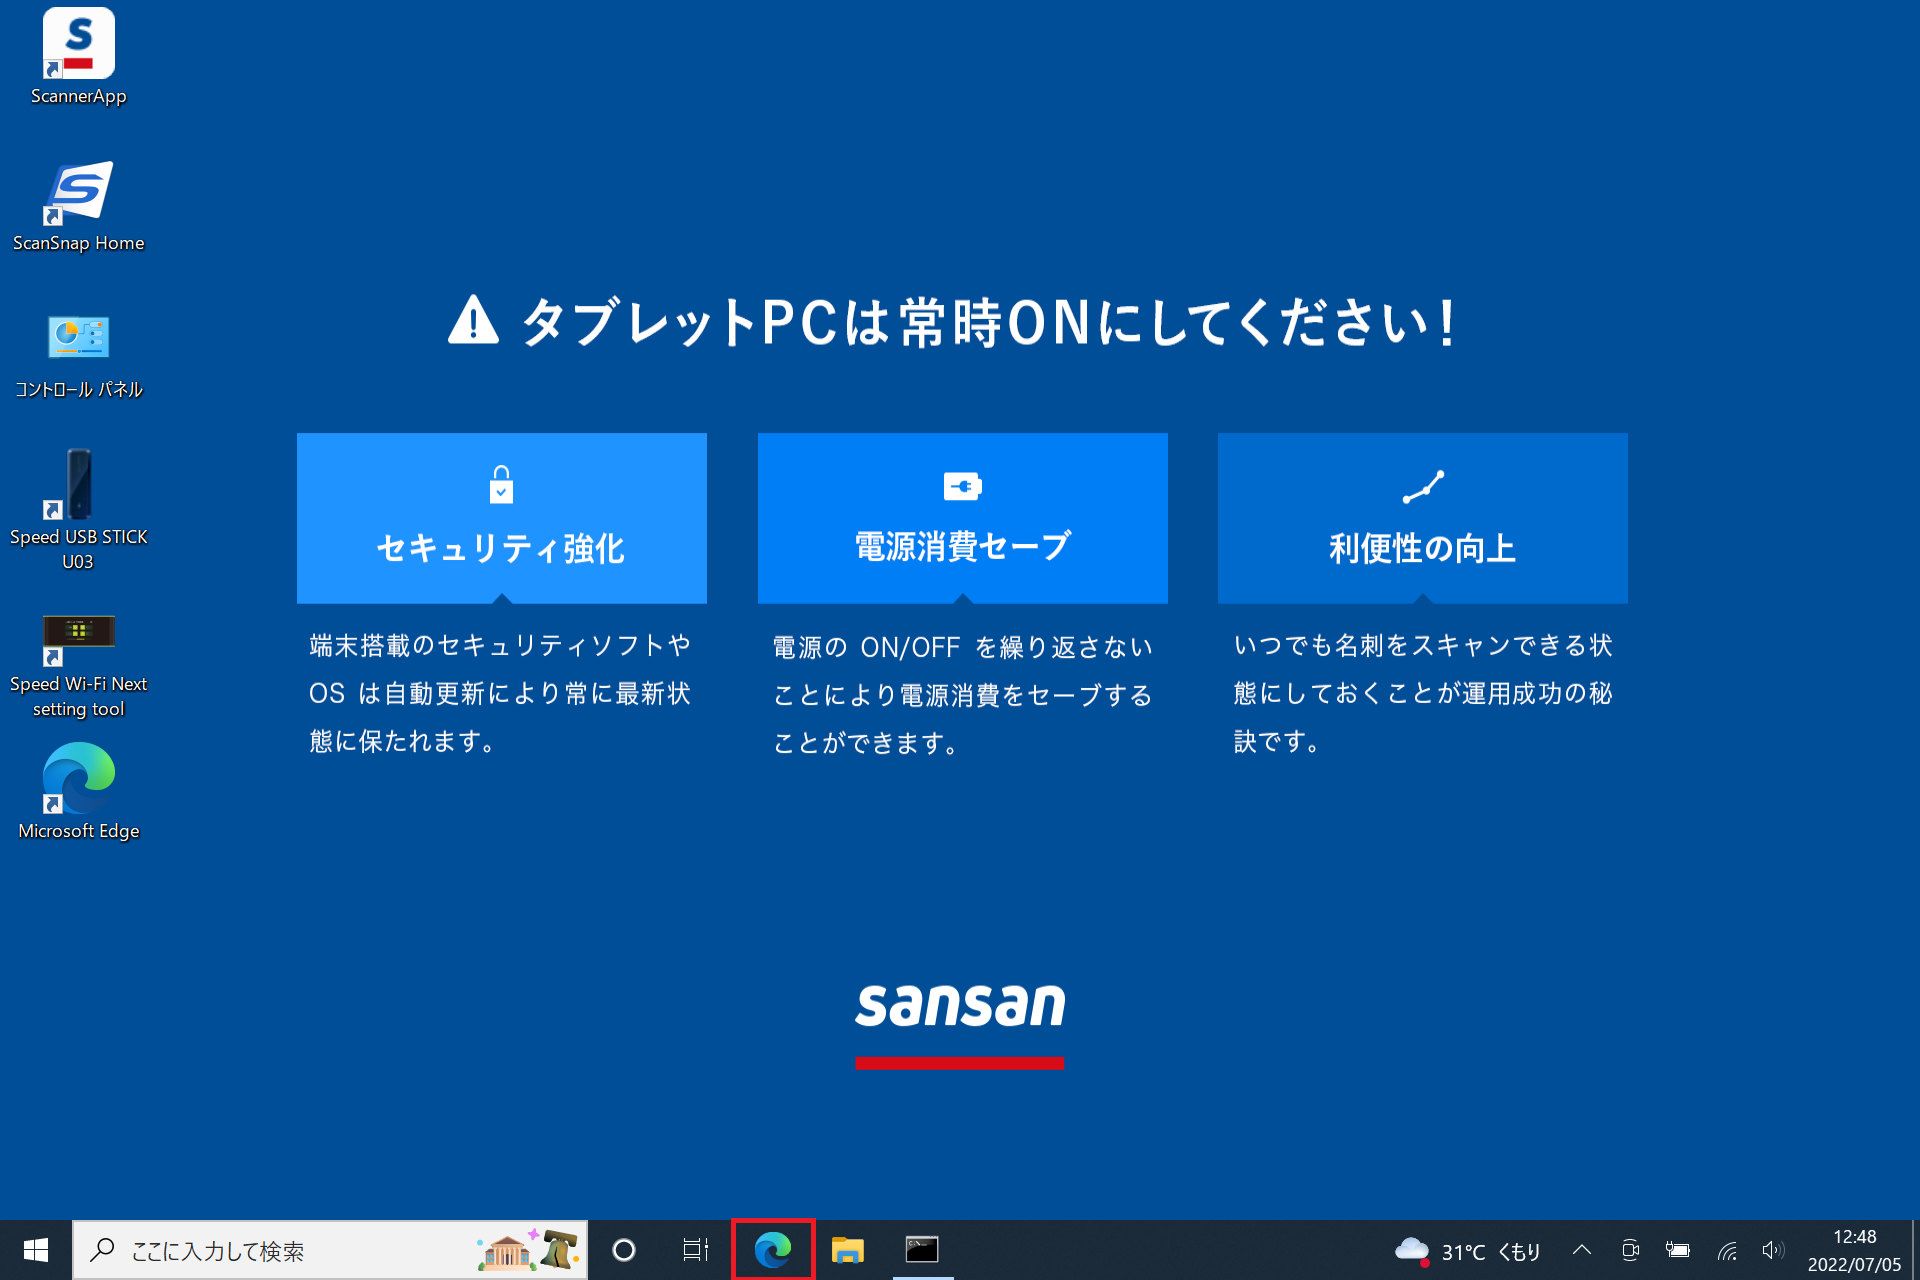The image size is (1920, 1280).
Task: Select Speed USB STICK U03 shortcut
Action: click(78, 510)
